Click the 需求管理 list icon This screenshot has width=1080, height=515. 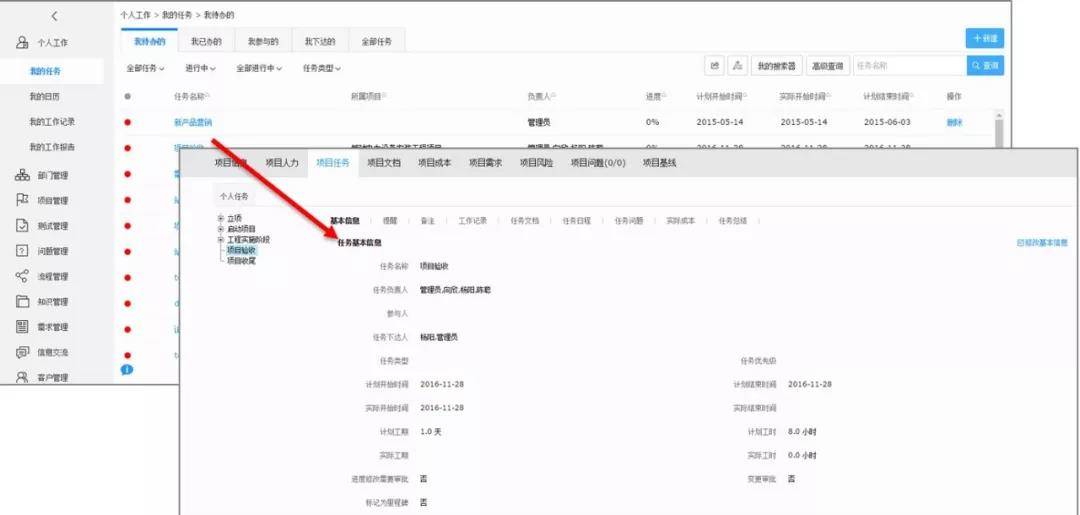pos(22,327)
